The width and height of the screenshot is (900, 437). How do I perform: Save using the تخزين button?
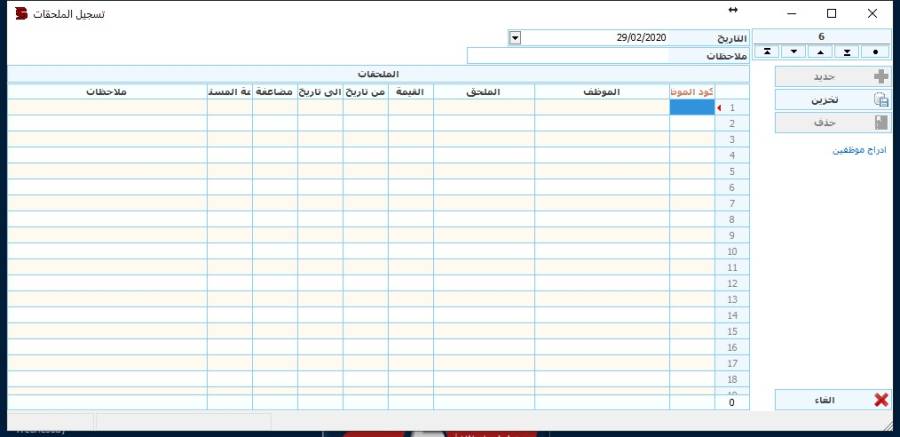[833, 99]
